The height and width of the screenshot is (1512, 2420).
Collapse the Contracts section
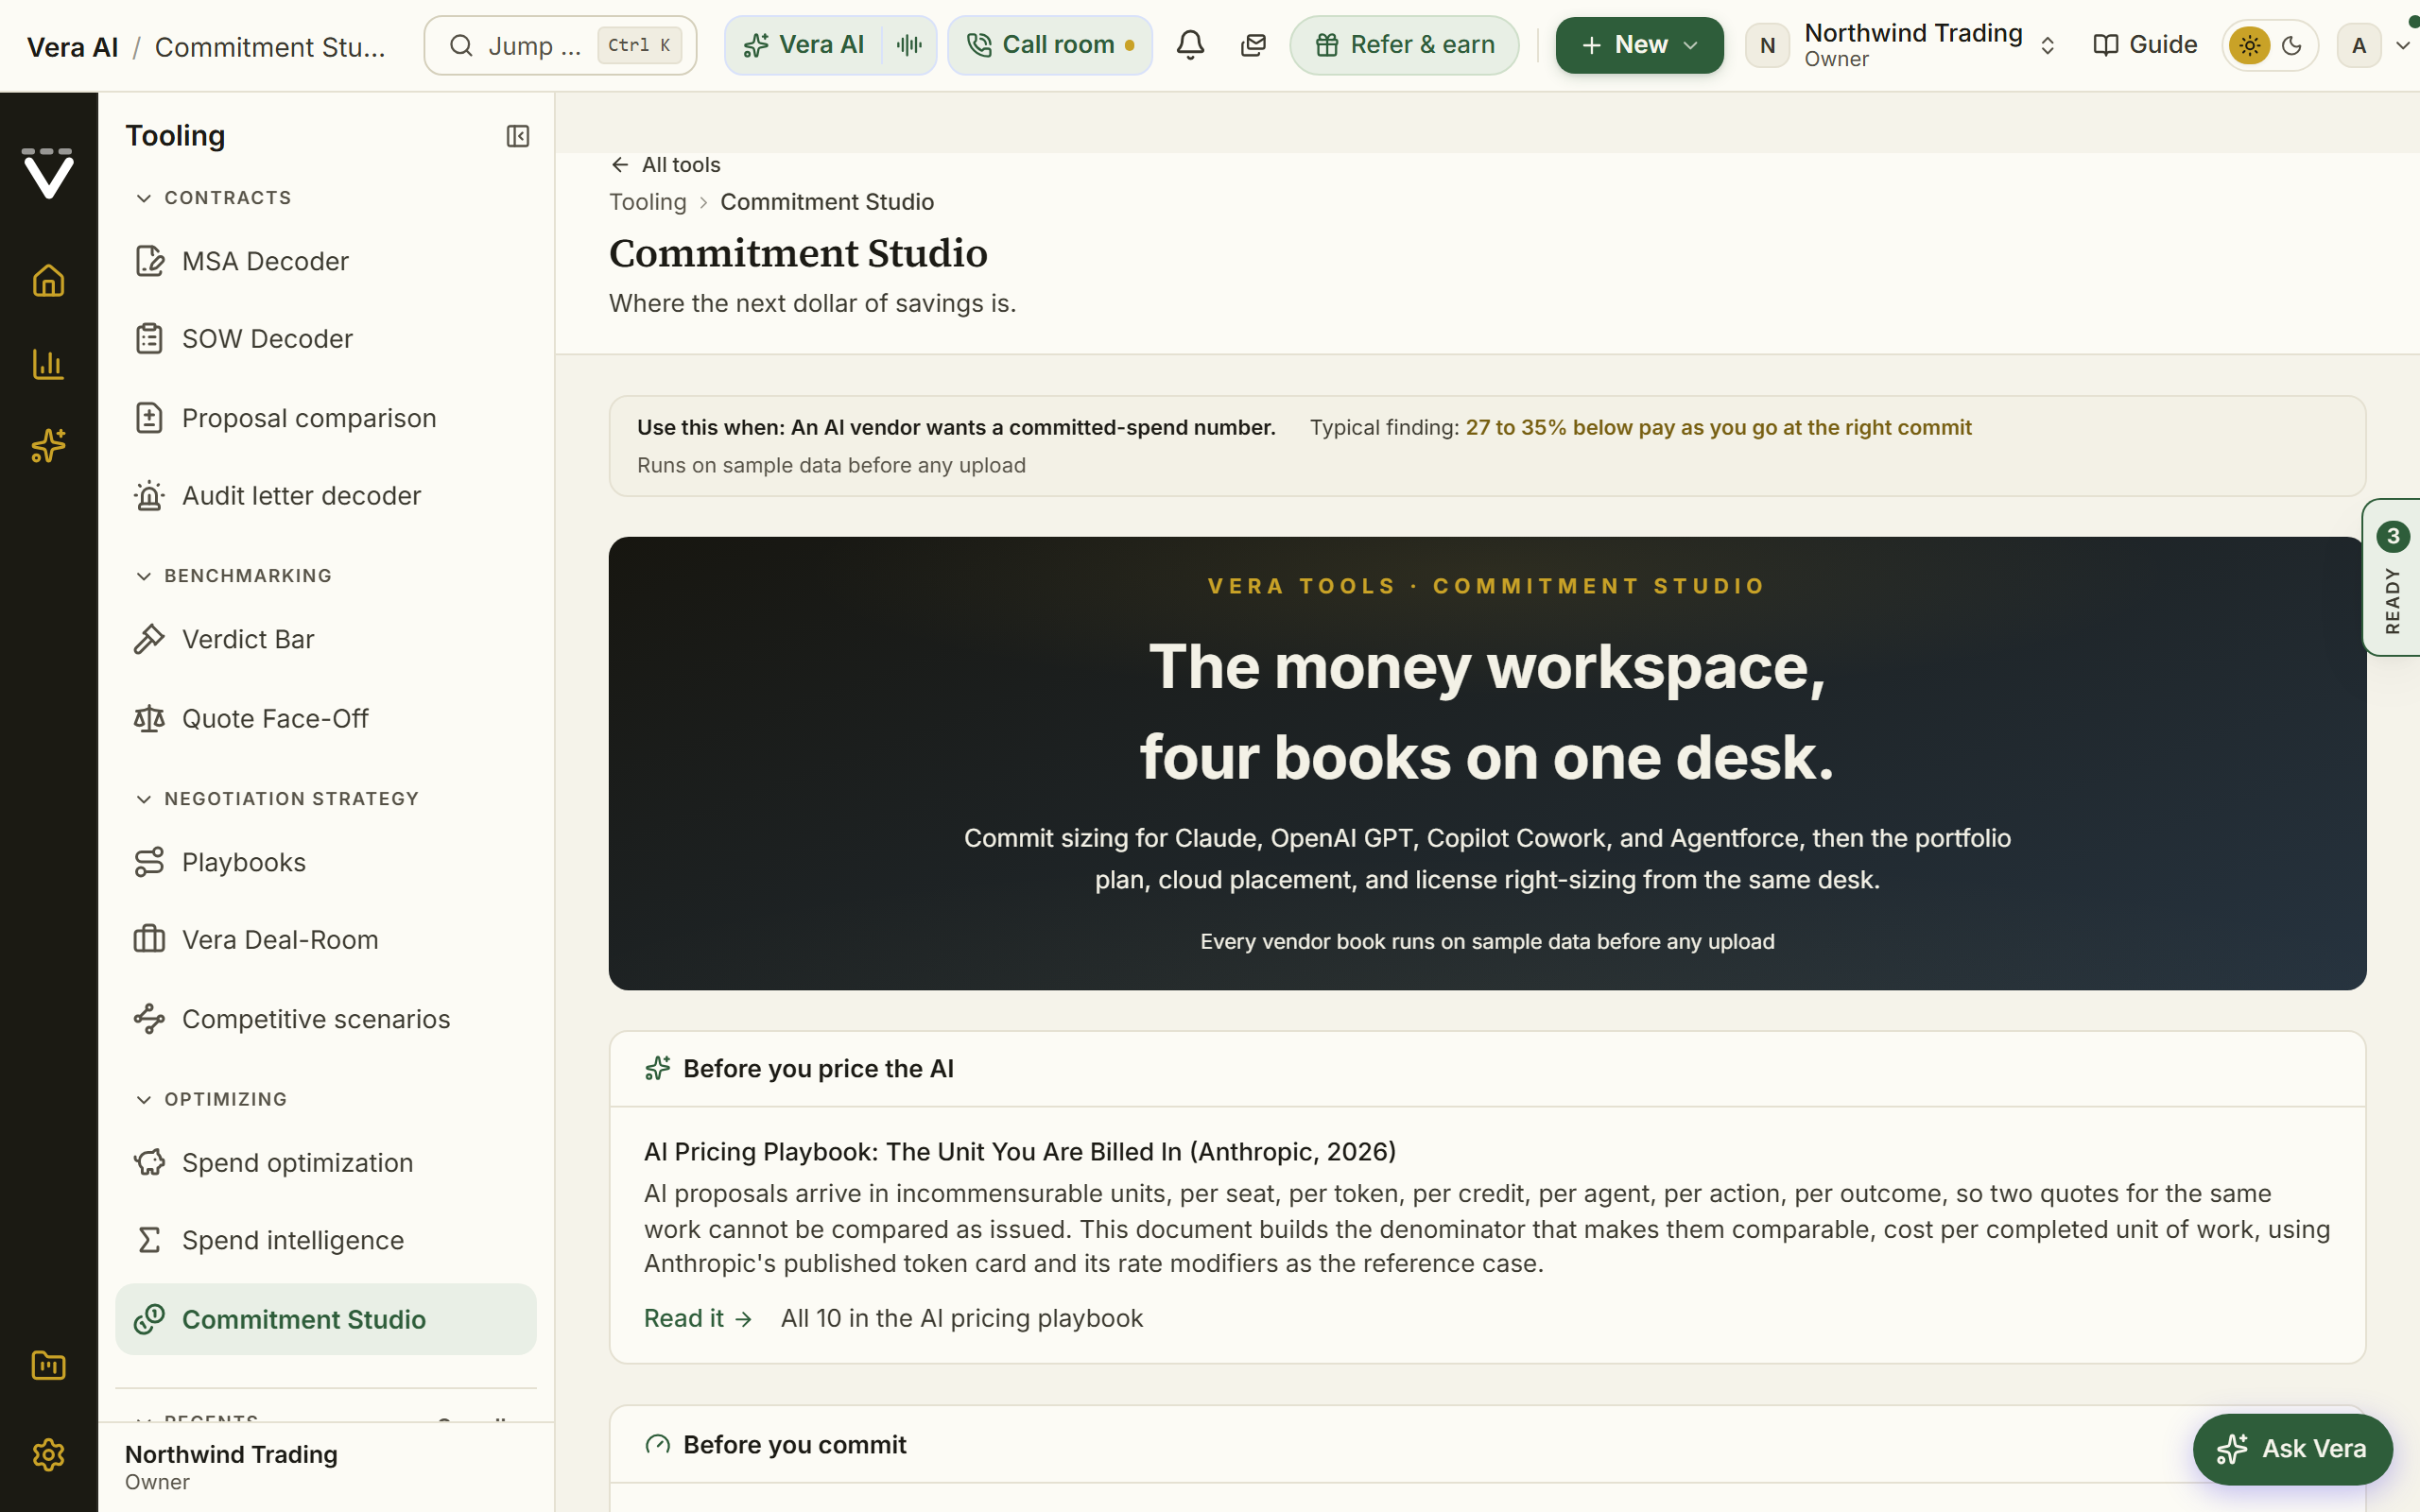(x=144, y=198)
